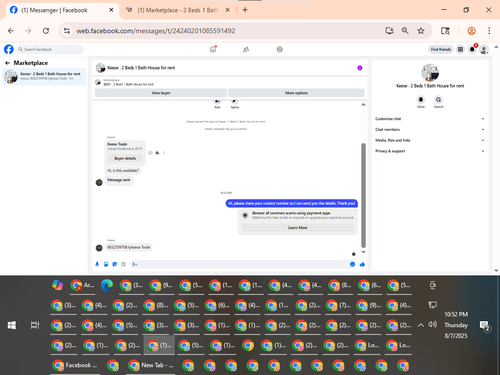
Task: Click the Search Facebook field
Action: tap(50, 49)
